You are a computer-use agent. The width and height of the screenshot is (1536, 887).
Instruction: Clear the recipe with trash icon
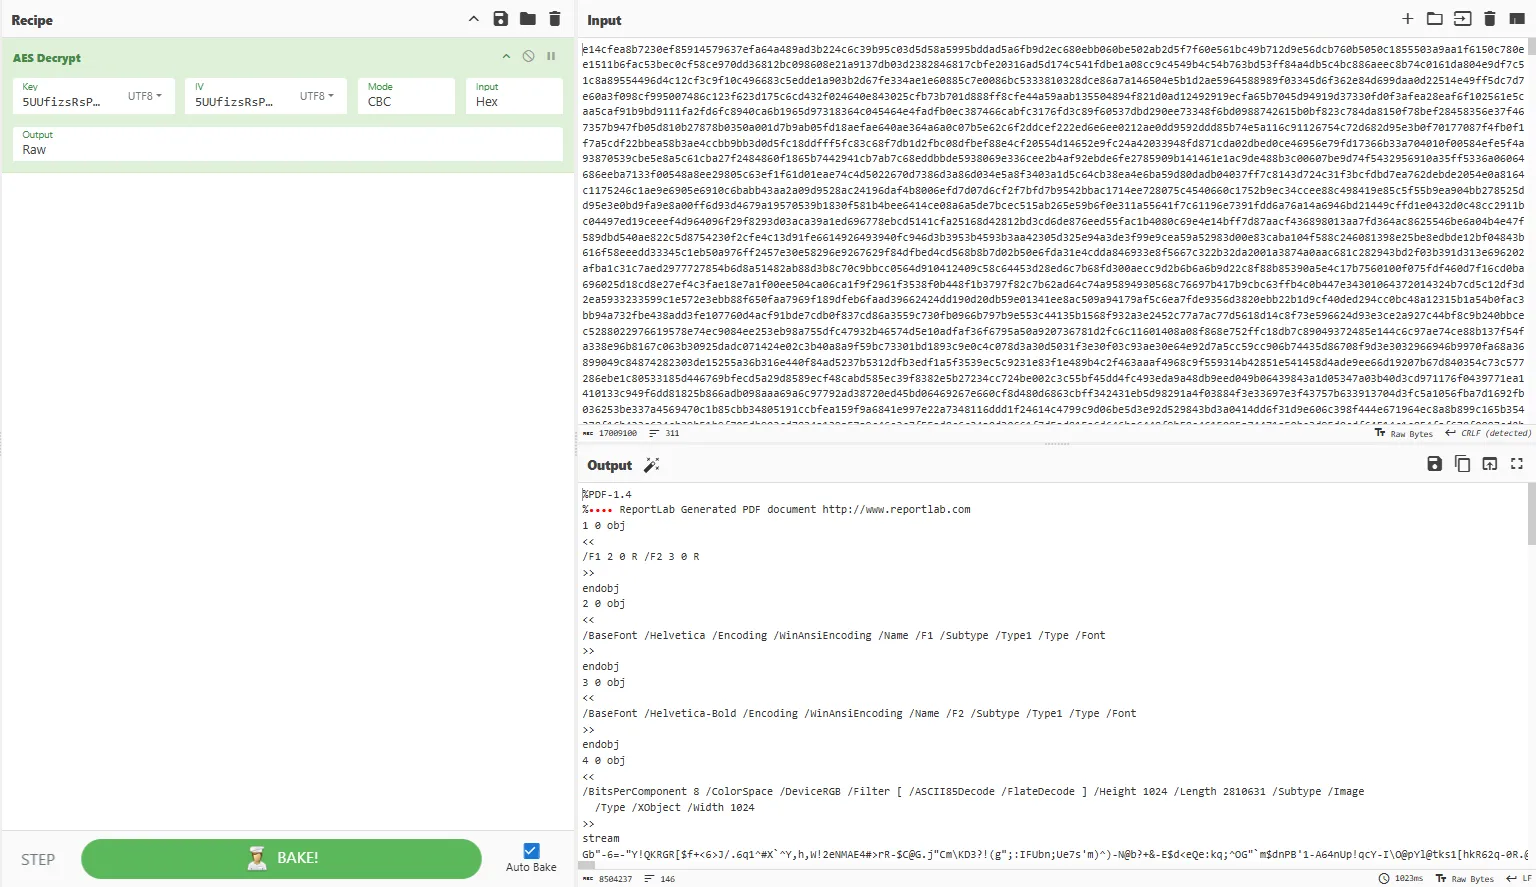tap(555, 19)
